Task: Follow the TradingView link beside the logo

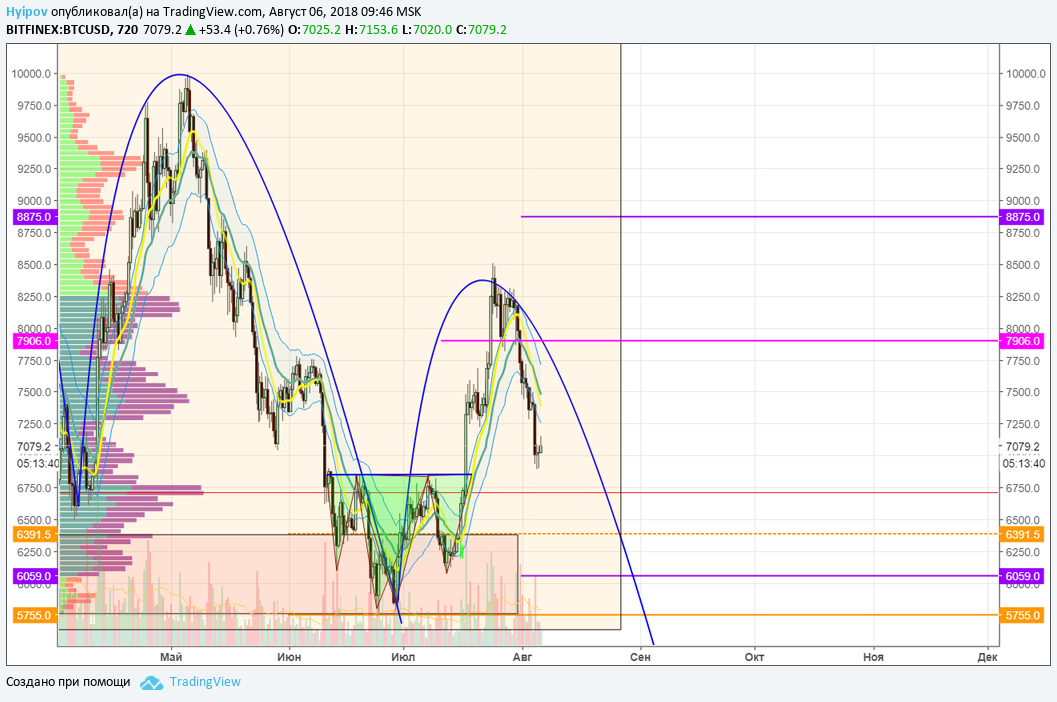Action: tap(205, 682)
